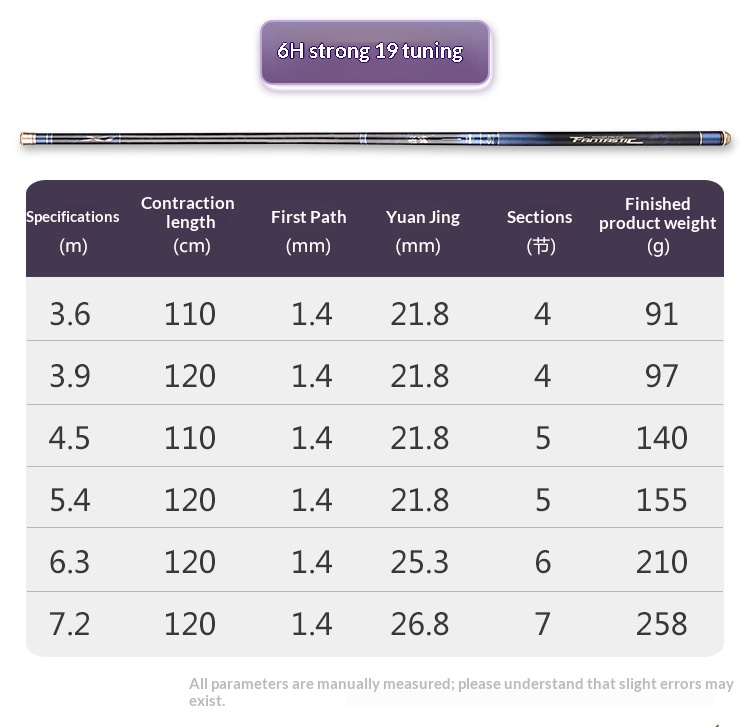Click the "First Path (mm)" header
Image resolution: width=750 pixels, height=727 pixels.
point(308,230)
